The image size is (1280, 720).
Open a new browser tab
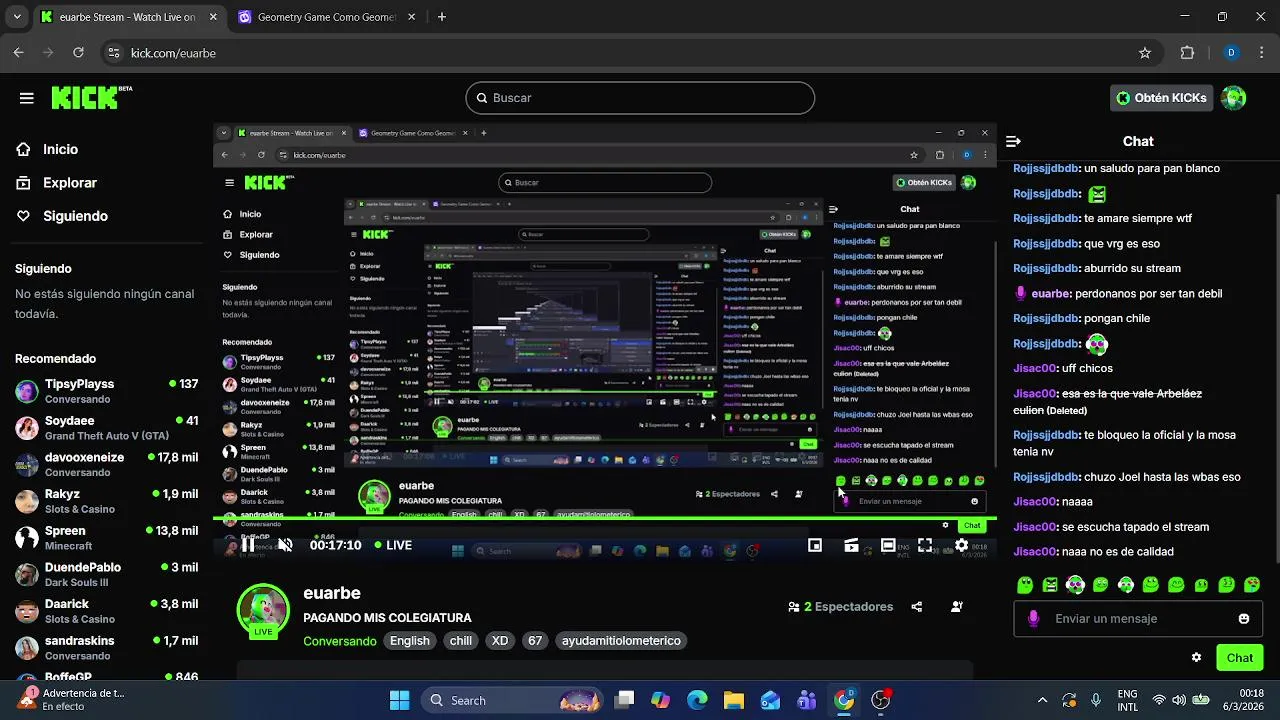click(x=442, y=17)
